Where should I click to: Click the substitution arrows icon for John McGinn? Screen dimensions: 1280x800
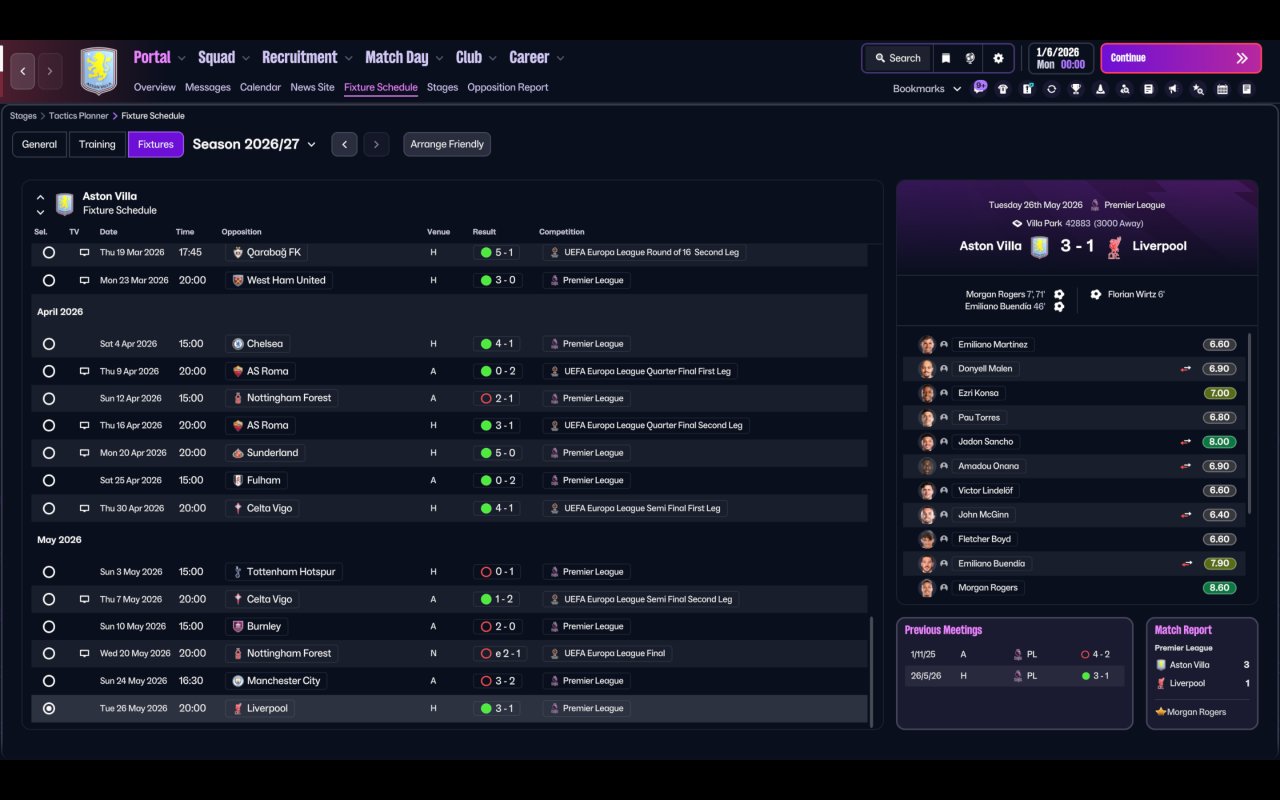click(1186, 515)
